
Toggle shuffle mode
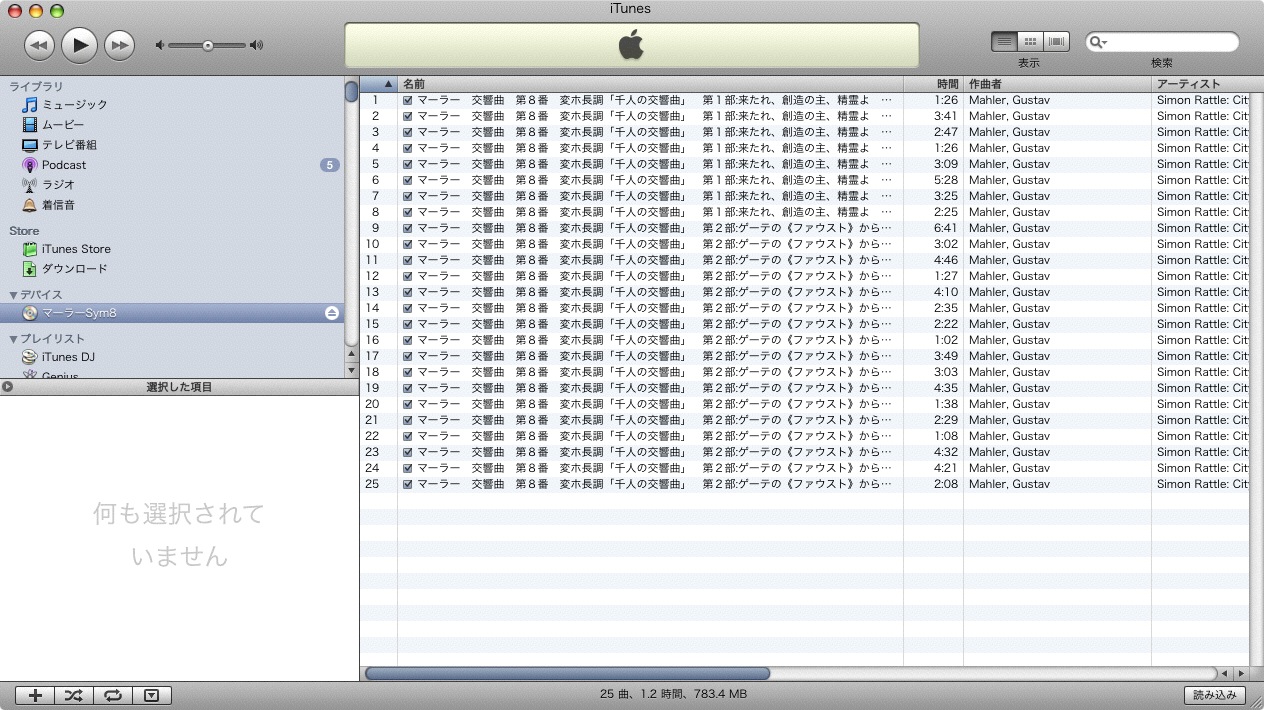74,696
